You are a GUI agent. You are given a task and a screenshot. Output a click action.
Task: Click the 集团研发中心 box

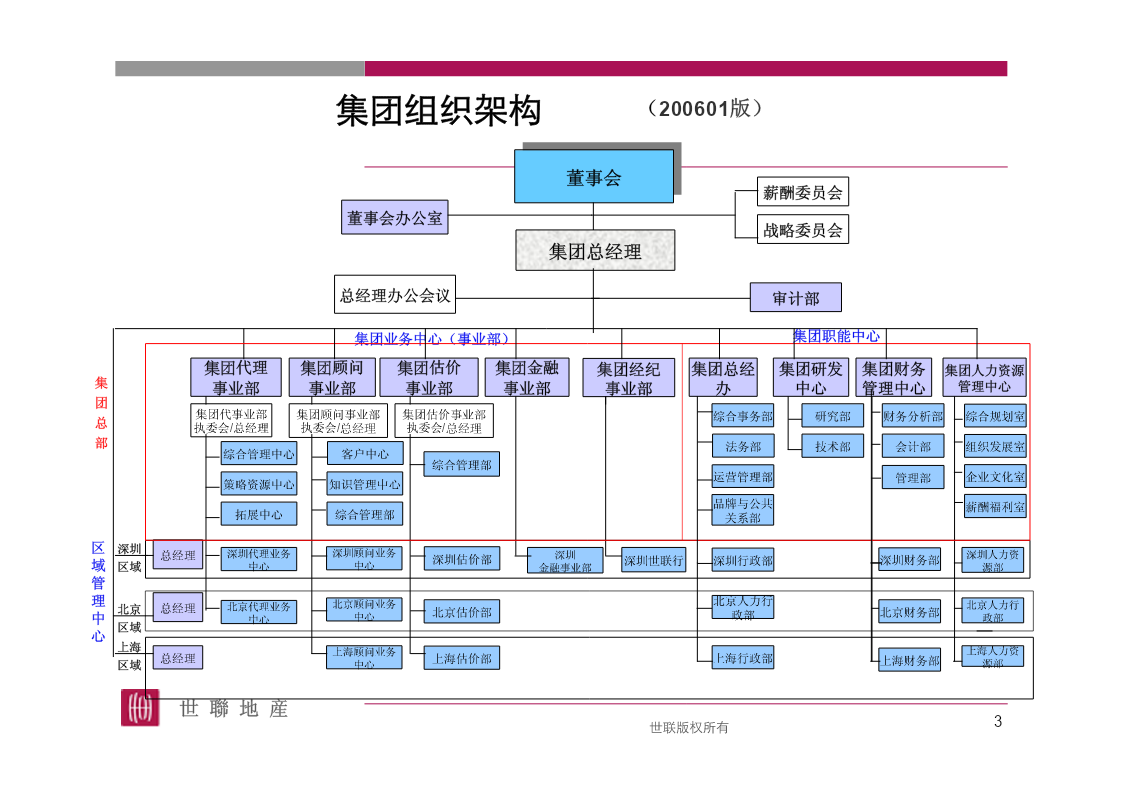tap(811, 377)
